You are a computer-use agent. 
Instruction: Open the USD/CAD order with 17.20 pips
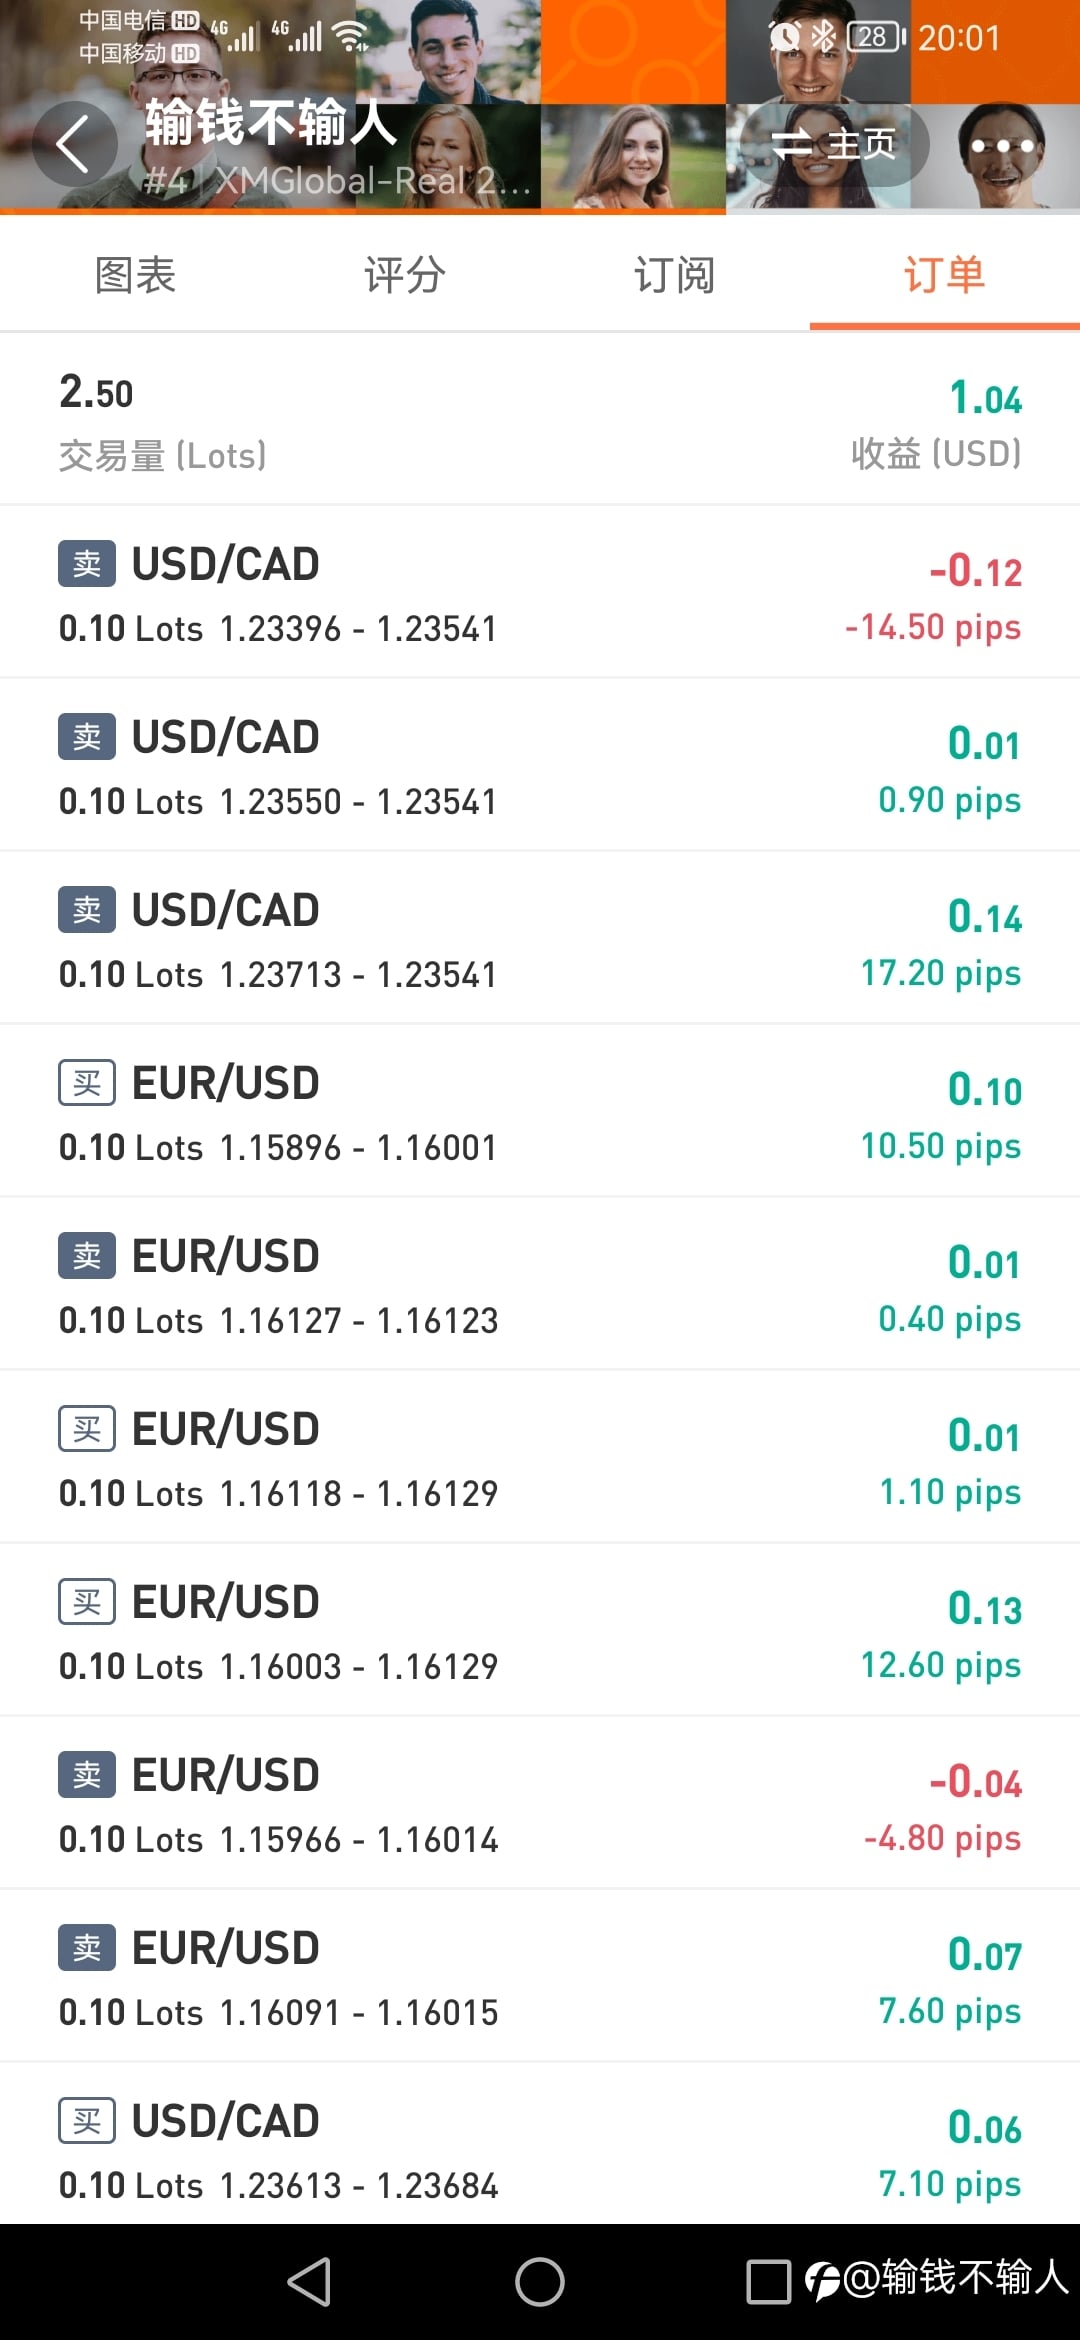tap(540, 938)
